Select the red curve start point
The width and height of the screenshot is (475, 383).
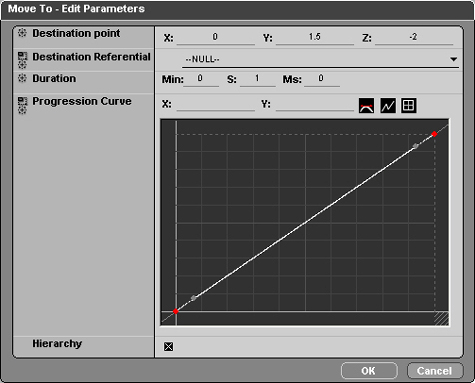176,311
